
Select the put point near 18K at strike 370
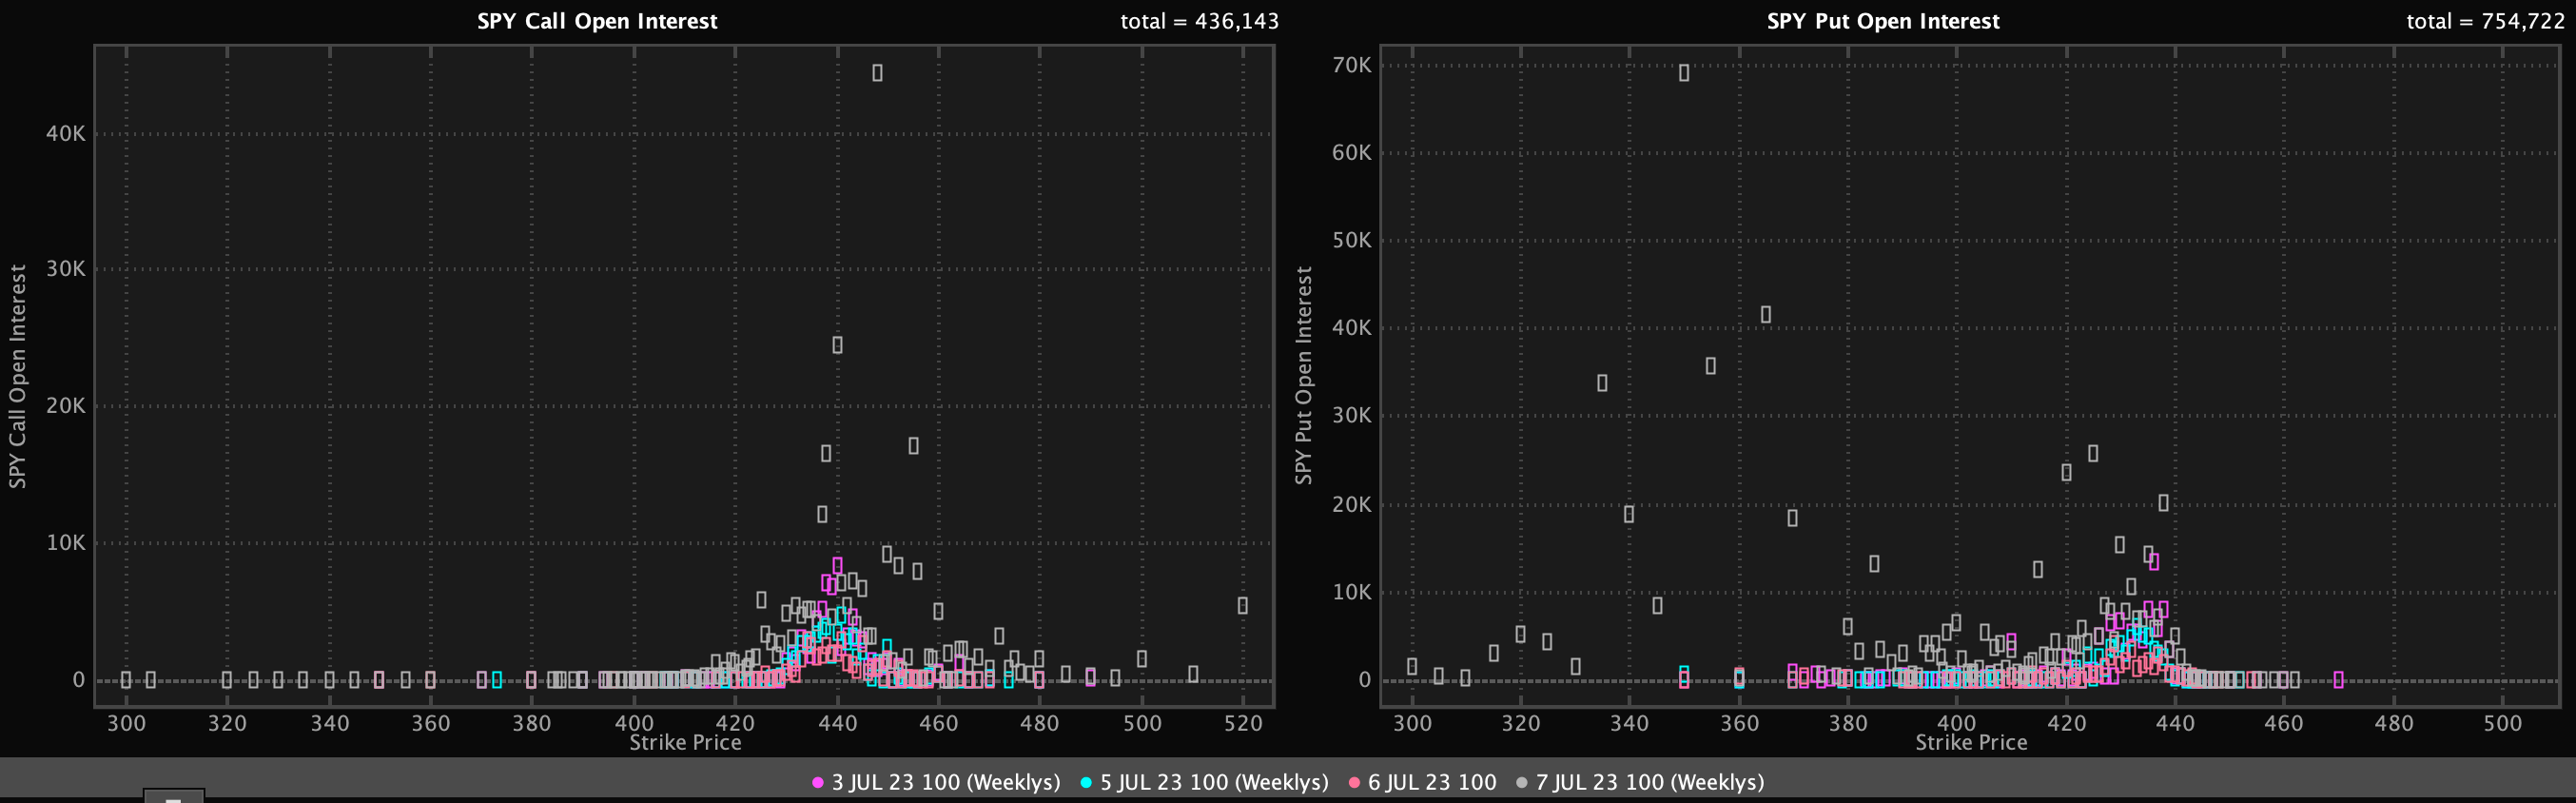[1792, 518]
